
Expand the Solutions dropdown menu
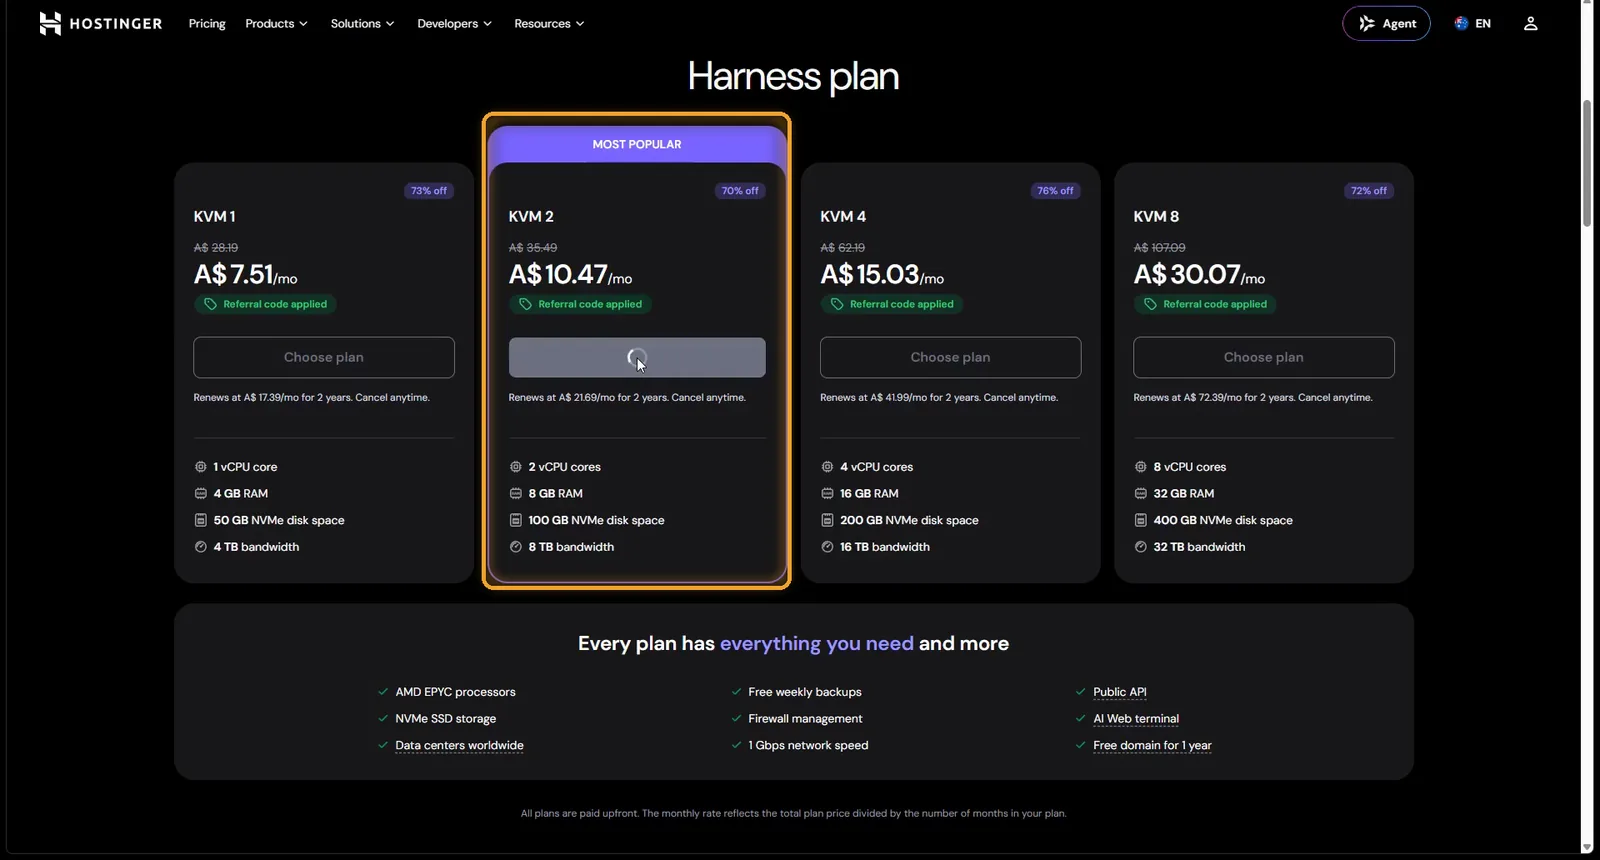point(362,23)
